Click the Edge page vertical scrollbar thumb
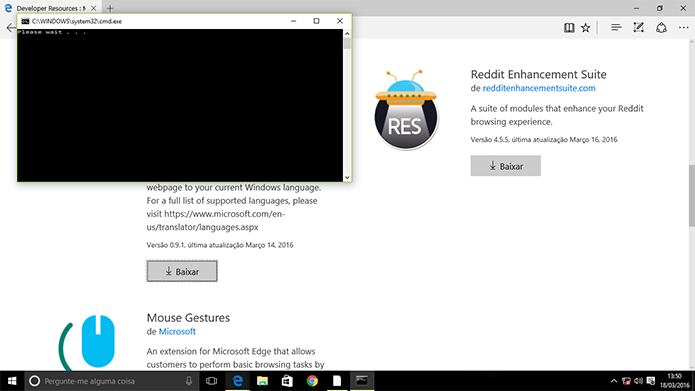Image resolution: width=695 pixels, height=391 pixels. coord(691,195)
